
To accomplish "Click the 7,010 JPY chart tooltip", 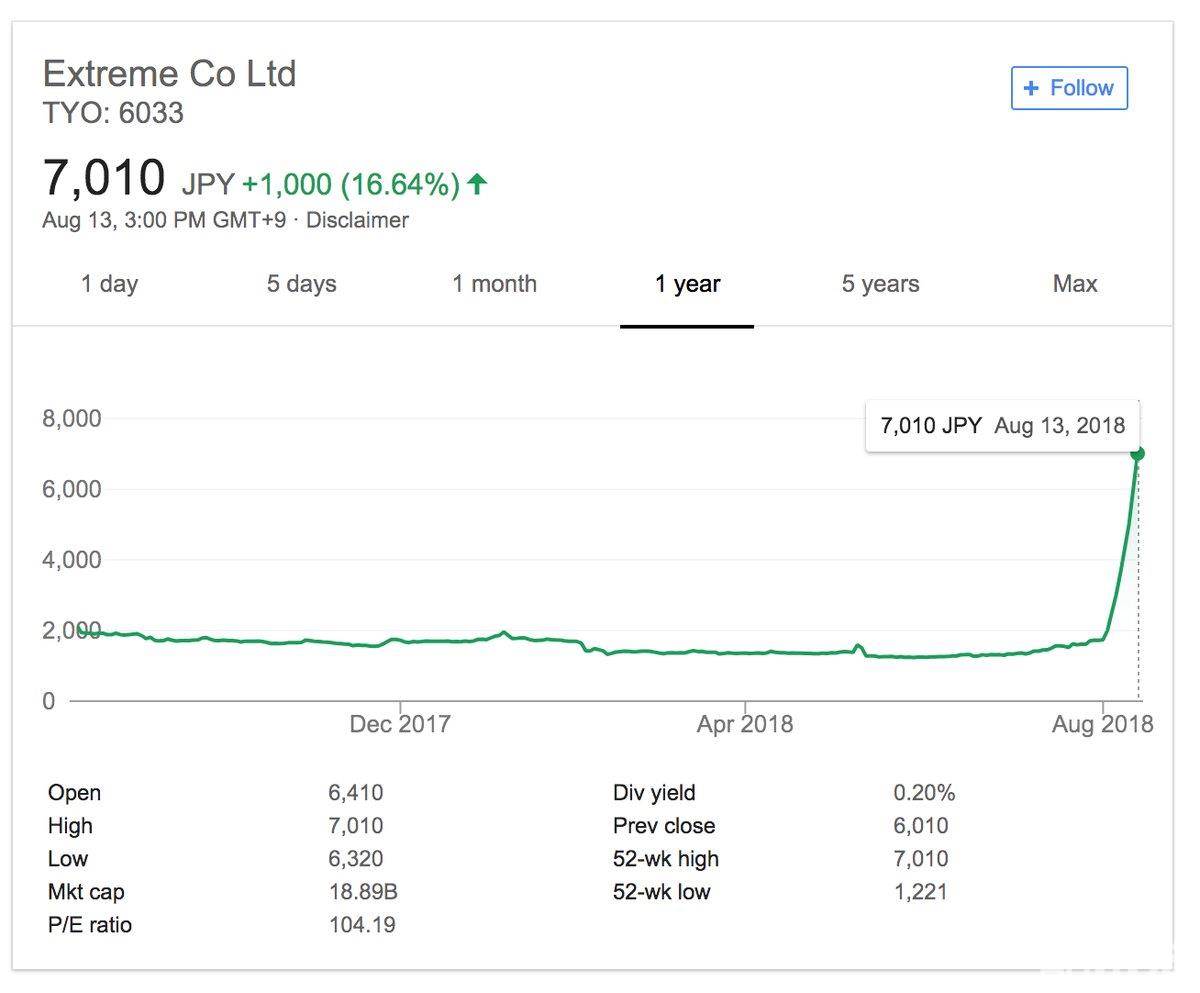I will (1002, 425).
